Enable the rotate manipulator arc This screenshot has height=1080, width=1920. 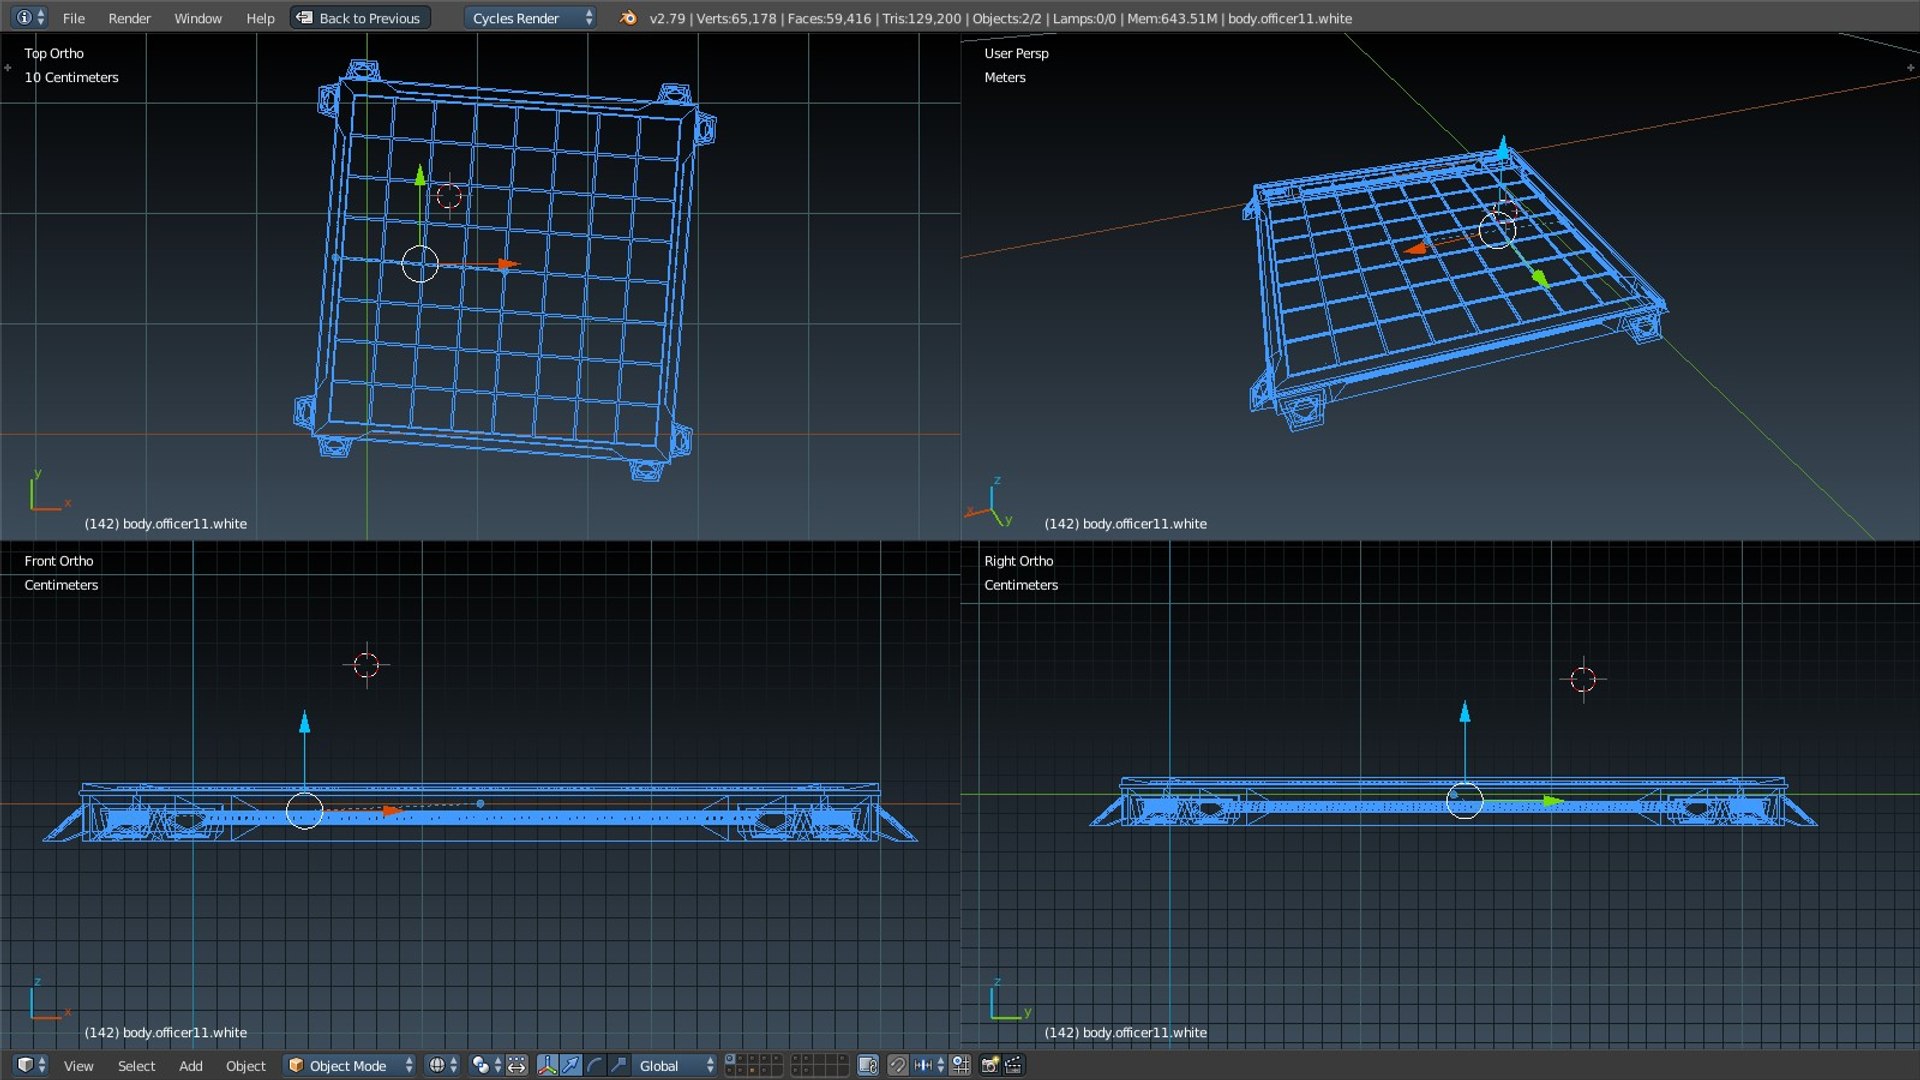tap(595, 1065)
